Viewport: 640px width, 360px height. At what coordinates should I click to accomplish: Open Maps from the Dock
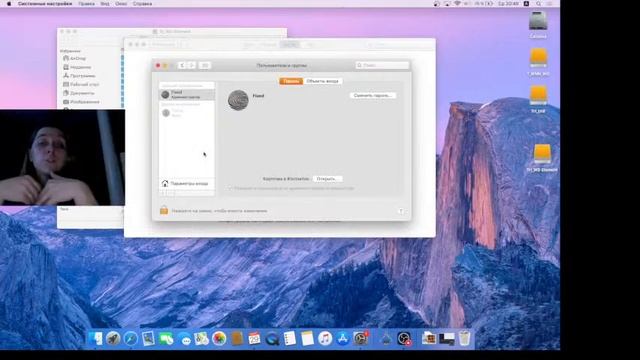(202, 338)
